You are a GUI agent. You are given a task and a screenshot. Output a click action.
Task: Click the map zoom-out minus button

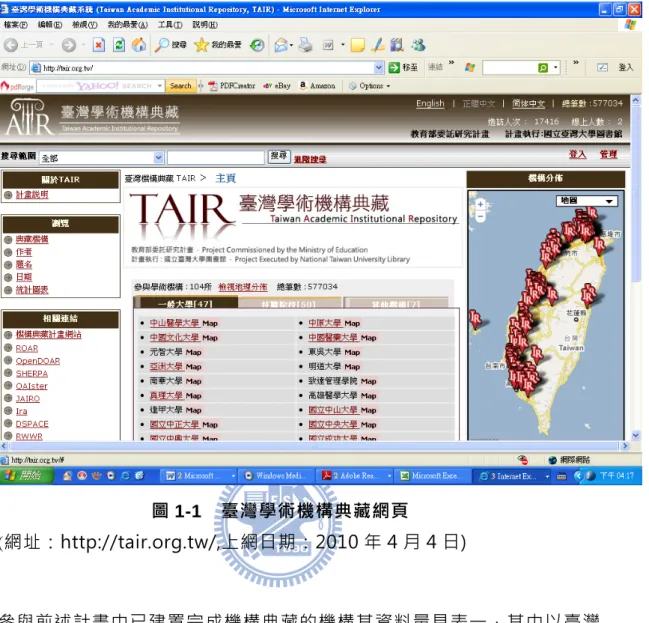click(480, 216)
